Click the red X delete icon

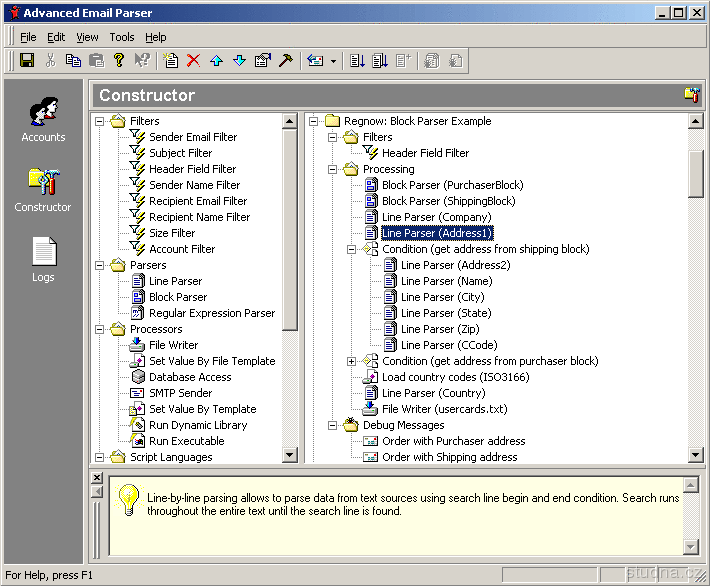(x=193, y=61)
